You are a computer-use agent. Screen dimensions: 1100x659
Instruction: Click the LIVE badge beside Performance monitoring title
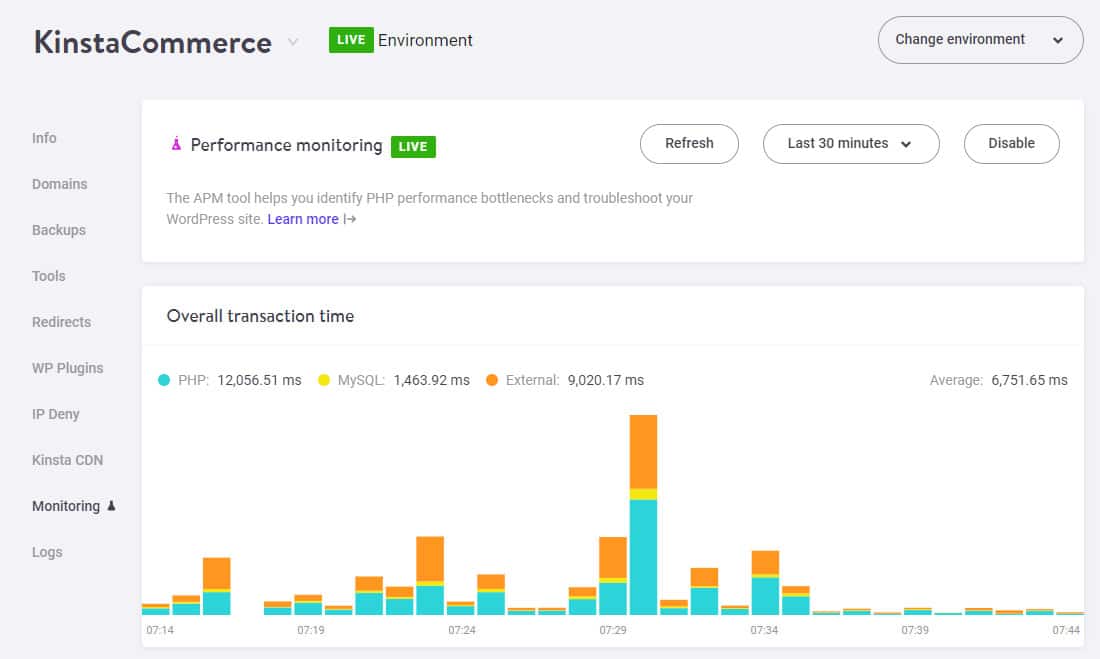(414, 145)
